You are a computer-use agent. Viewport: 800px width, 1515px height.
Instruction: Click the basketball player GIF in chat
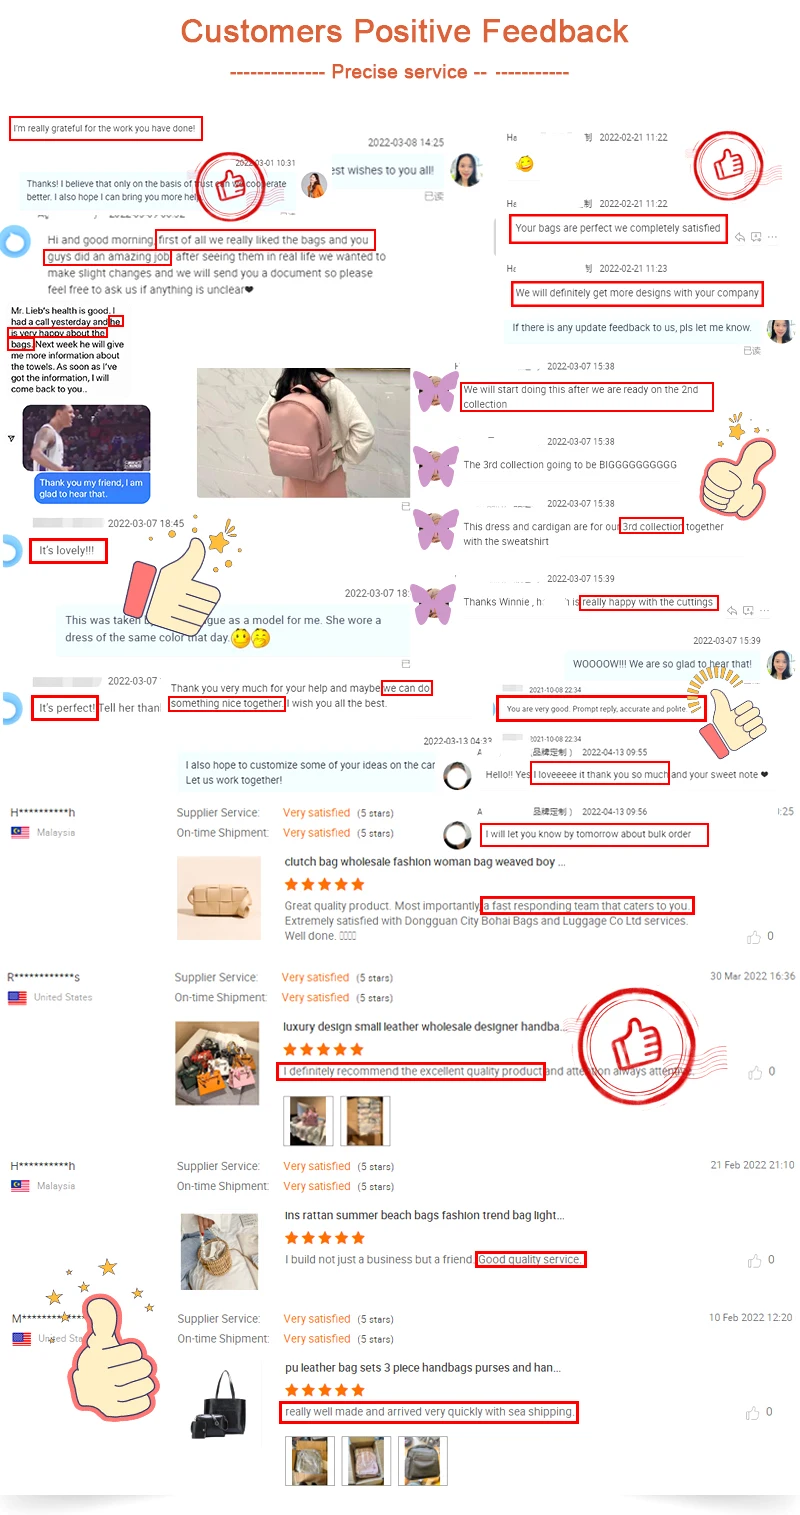pos(86,438)
